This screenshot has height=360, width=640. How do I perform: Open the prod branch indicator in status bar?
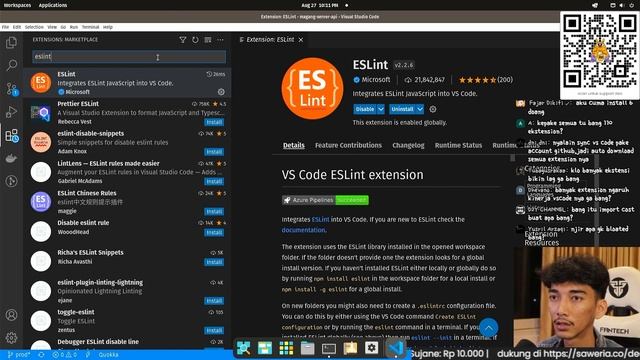click(19, 355)
